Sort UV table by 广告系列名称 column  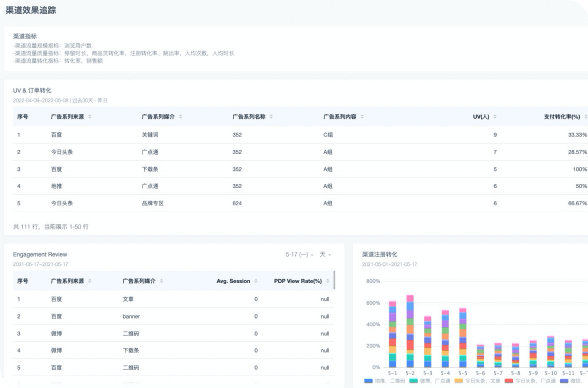coord(271,117)
